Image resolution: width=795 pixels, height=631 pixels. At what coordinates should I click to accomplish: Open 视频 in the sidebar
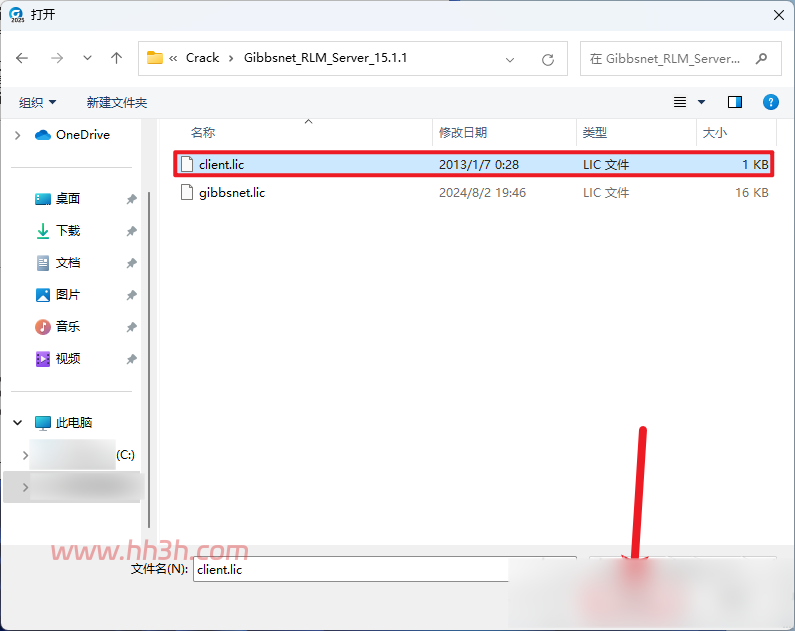click(57, 359)
